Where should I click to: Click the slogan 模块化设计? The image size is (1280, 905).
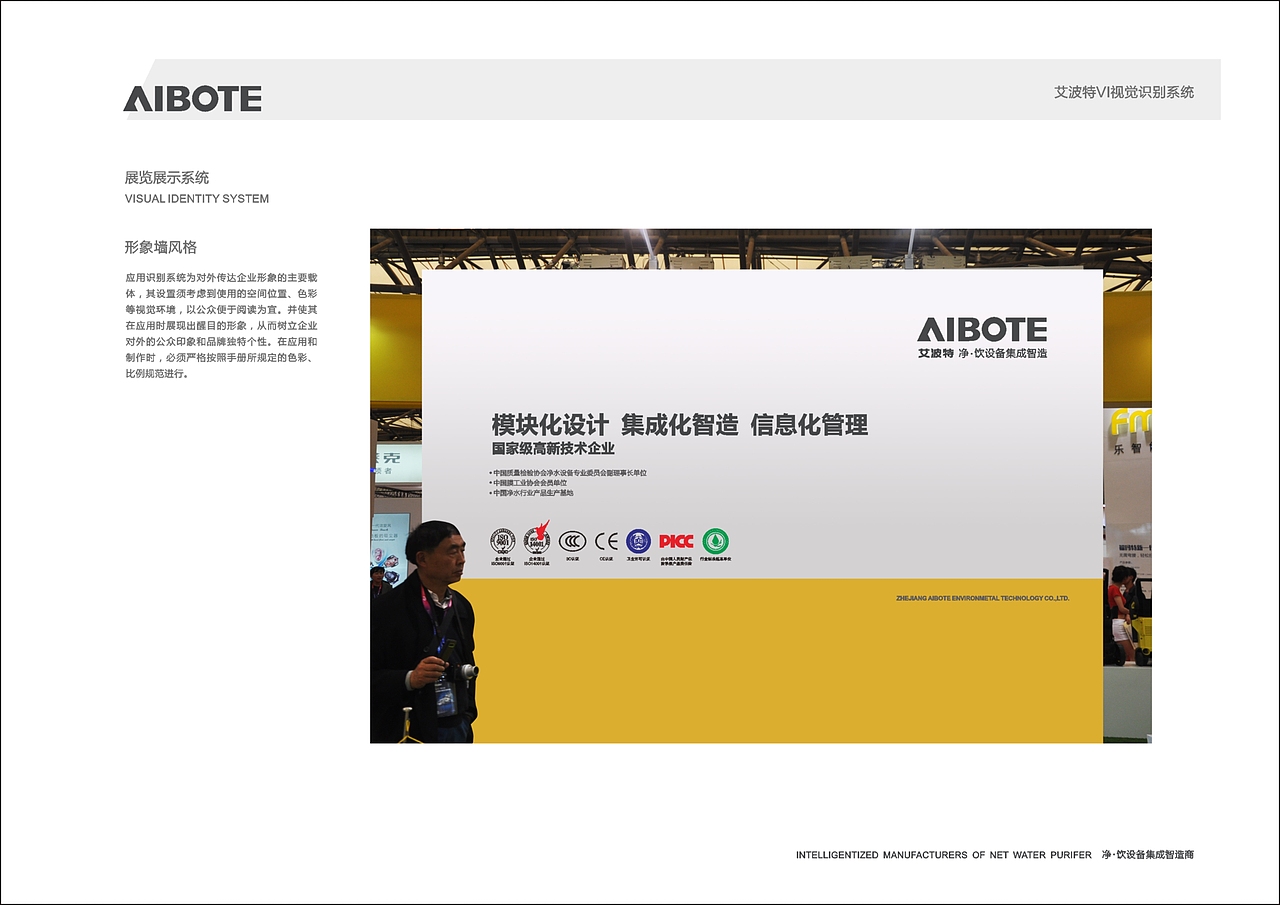click(549, 424)
